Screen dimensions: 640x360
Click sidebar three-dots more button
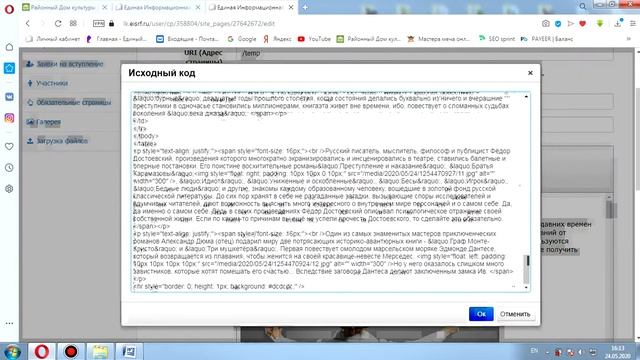pos(9,323)
